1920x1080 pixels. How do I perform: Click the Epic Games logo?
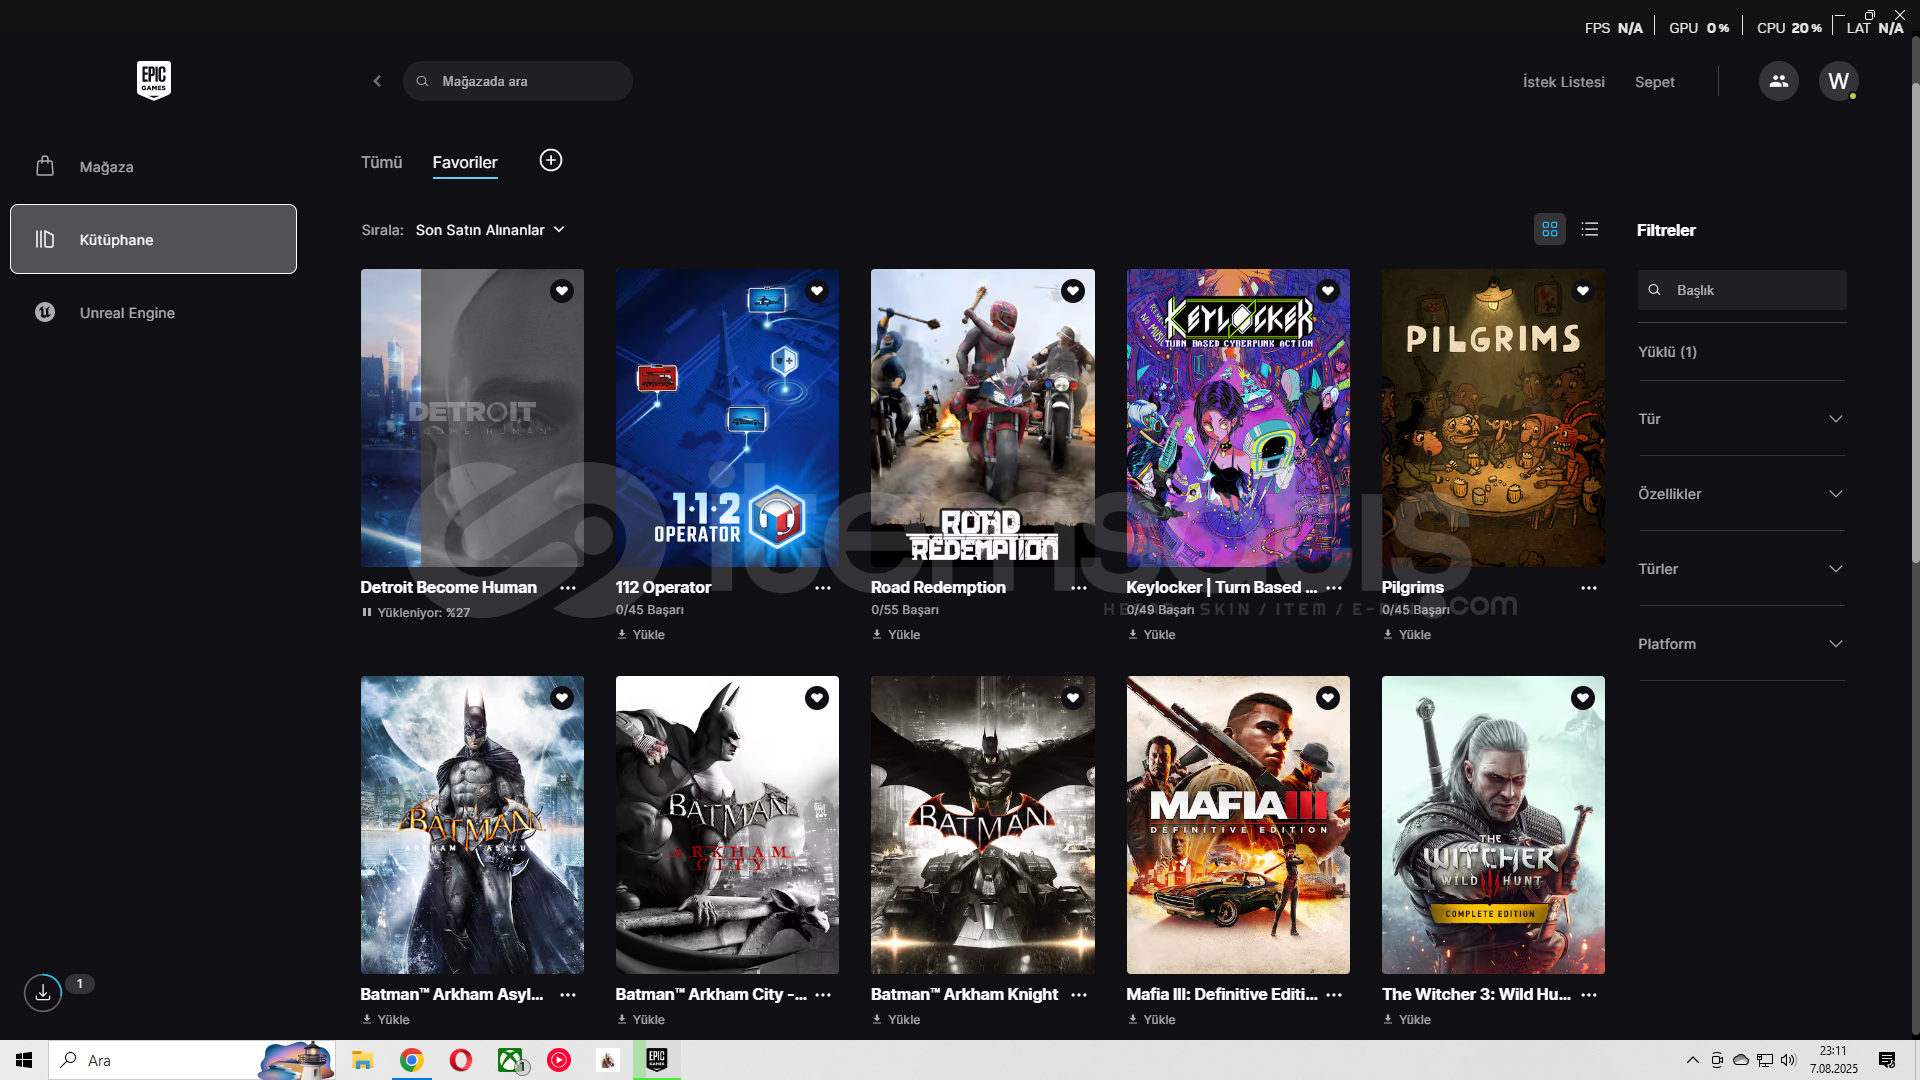pos(154,81)
